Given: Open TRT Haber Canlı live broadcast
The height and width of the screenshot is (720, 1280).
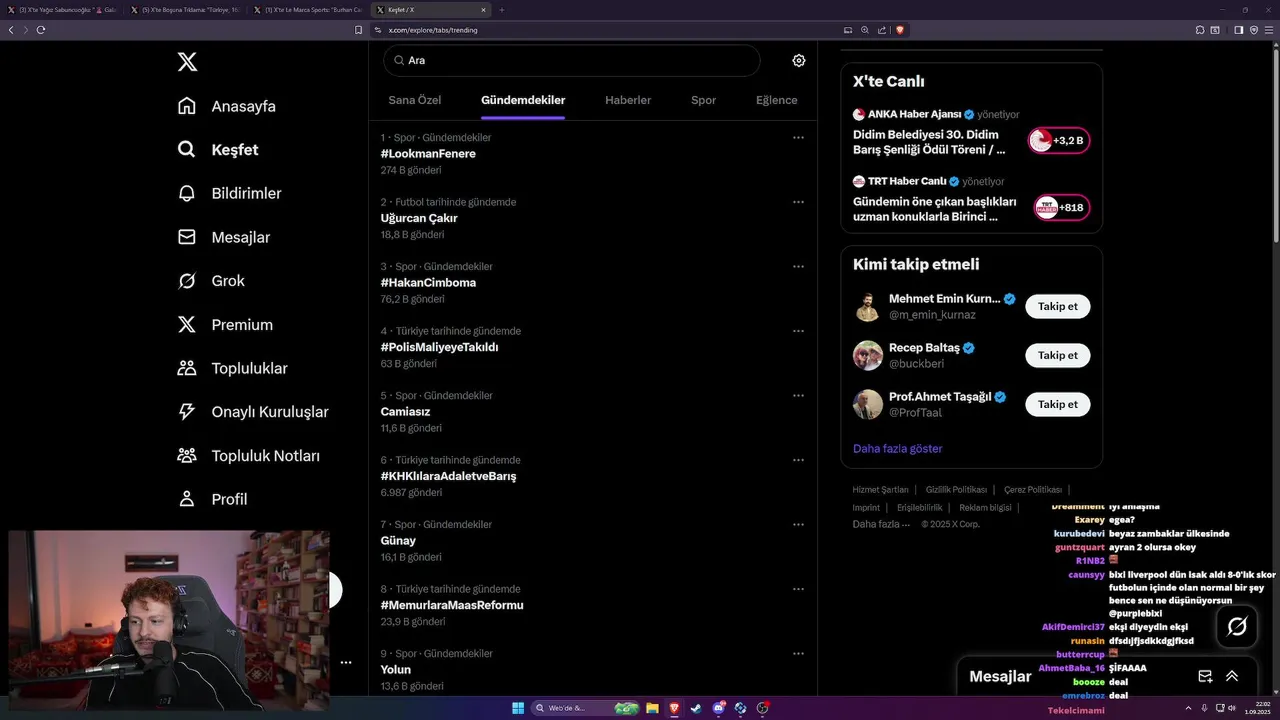Looking at the screenshot, I should [x=971, y=199].
